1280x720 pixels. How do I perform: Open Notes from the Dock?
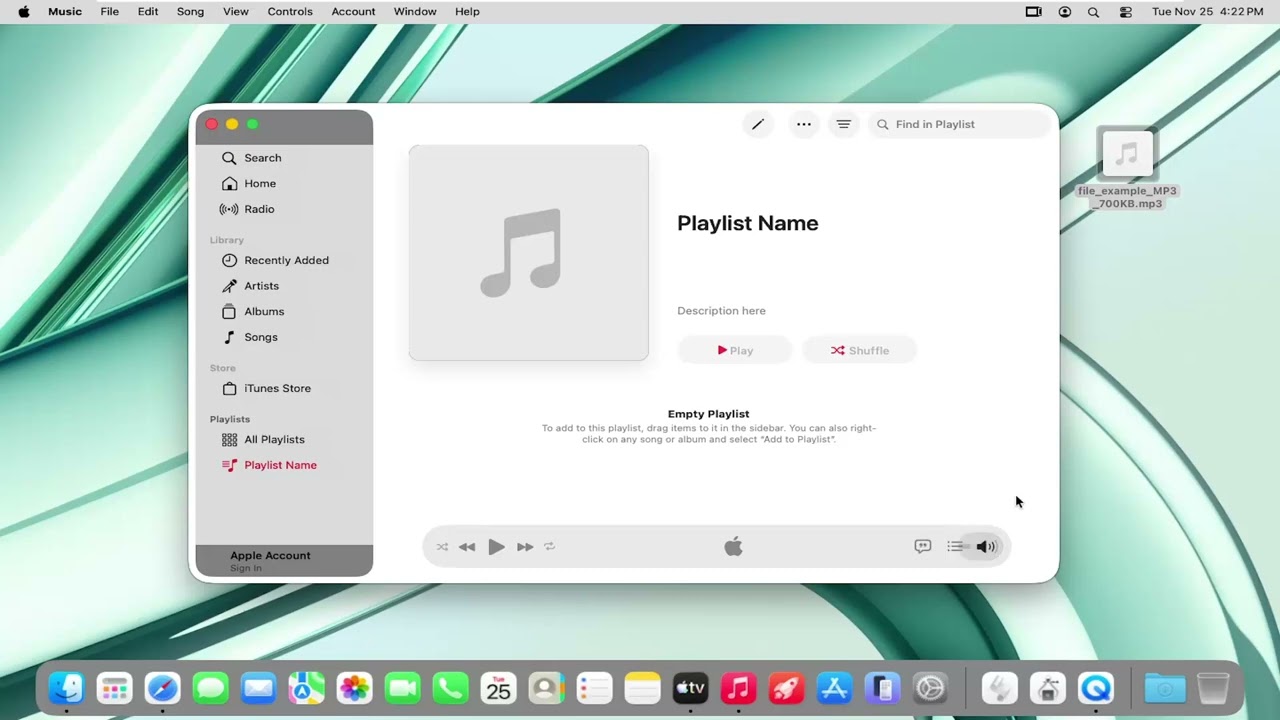point(642,688)
